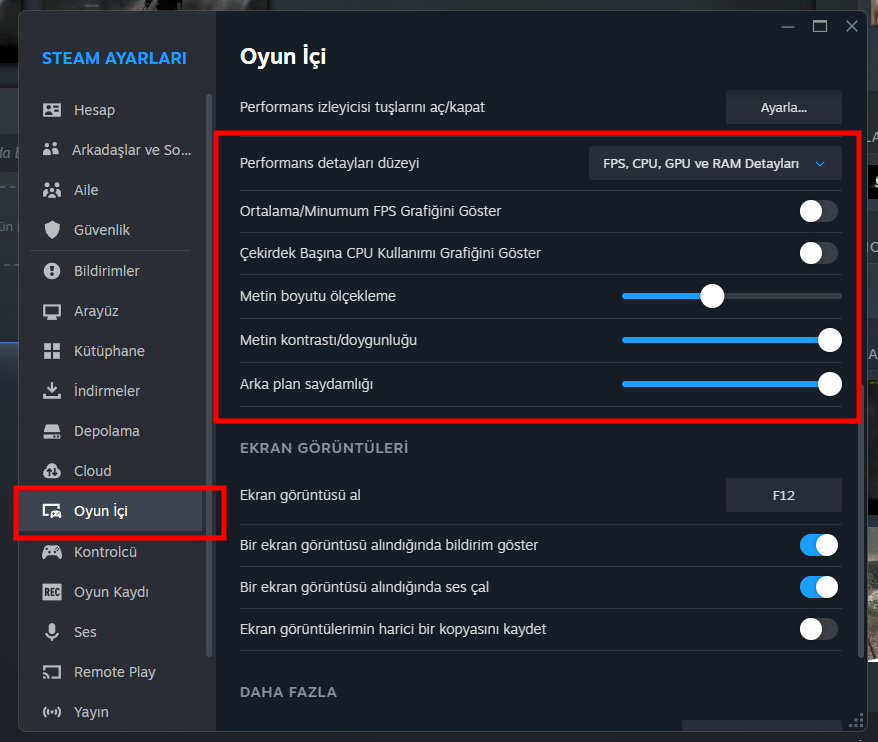Screen dimensions: 878x742
Task: Open Yayın broadcast settings
Action: (110, 712)
